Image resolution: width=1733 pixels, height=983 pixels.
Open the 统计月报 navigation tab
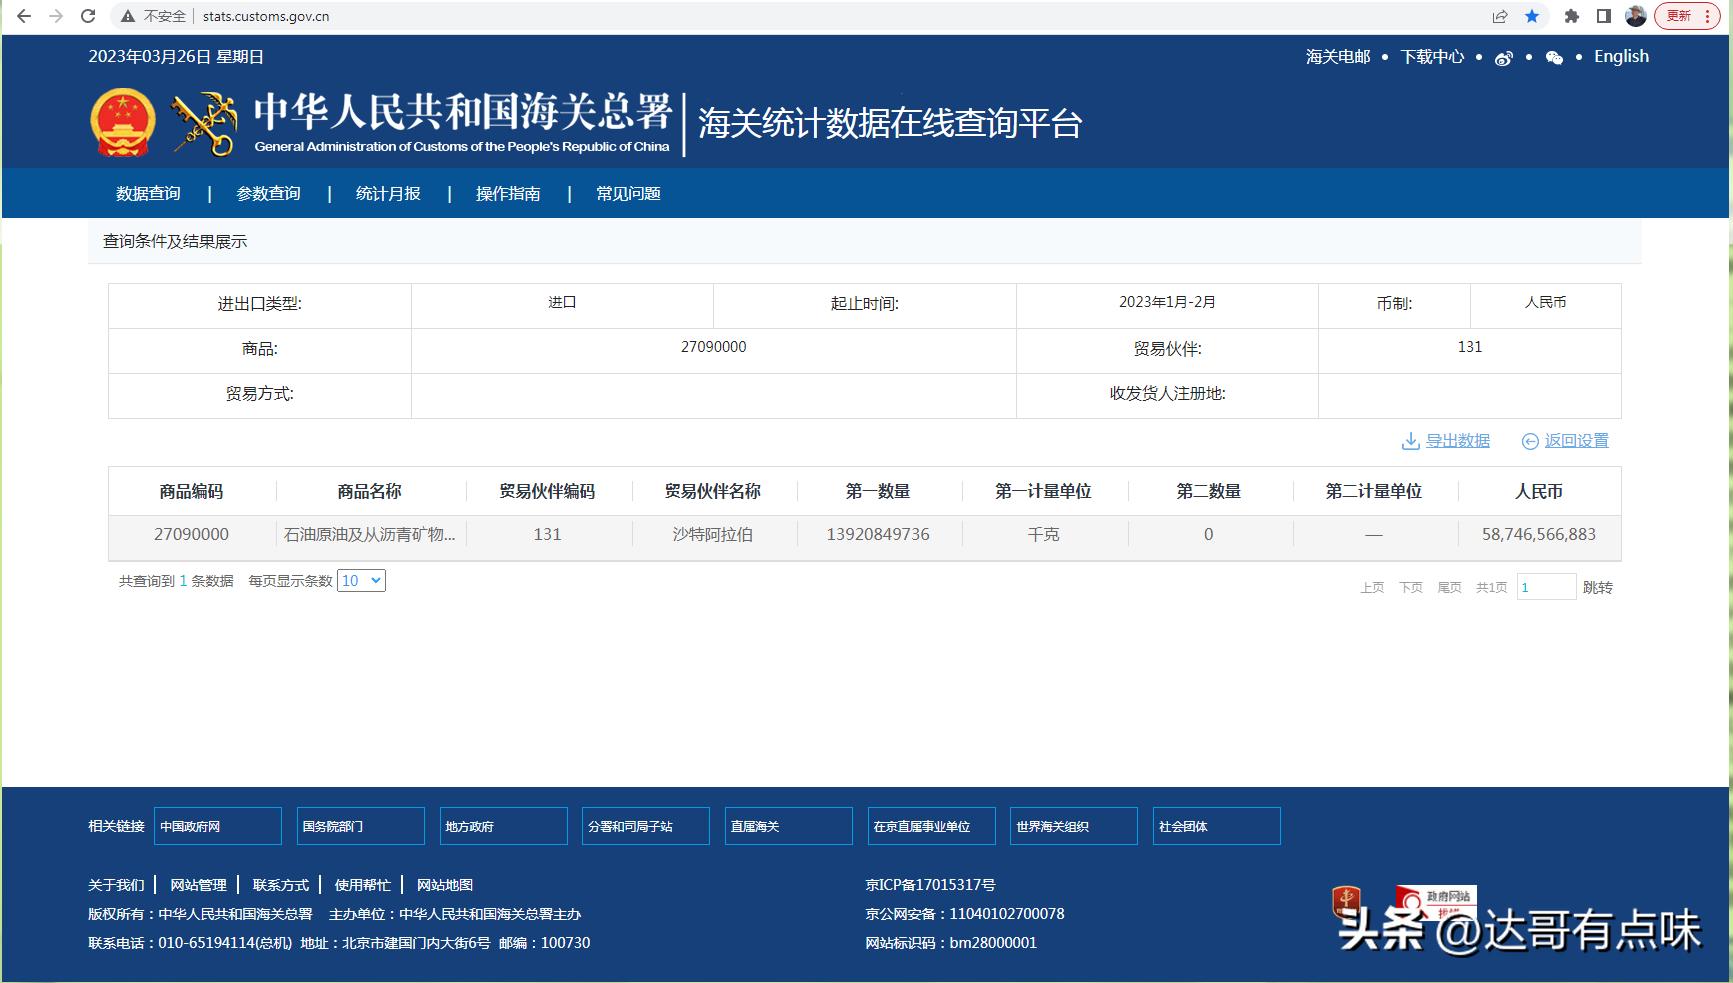(388, 193)
